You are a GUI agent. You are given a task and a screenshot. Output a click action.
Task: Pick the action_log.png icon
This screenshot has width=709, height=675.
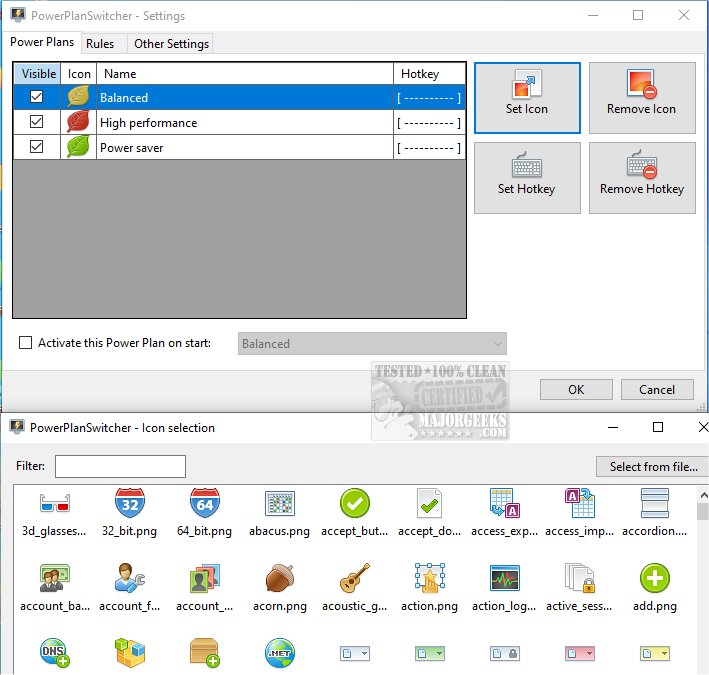(x=504, y=578)
